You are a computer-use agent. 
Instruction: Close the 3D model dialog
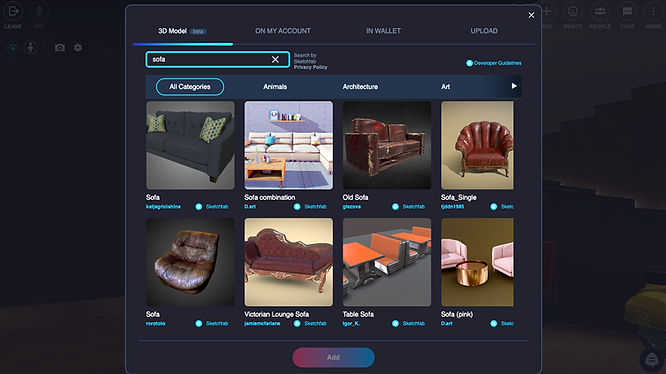coord(531,15)
